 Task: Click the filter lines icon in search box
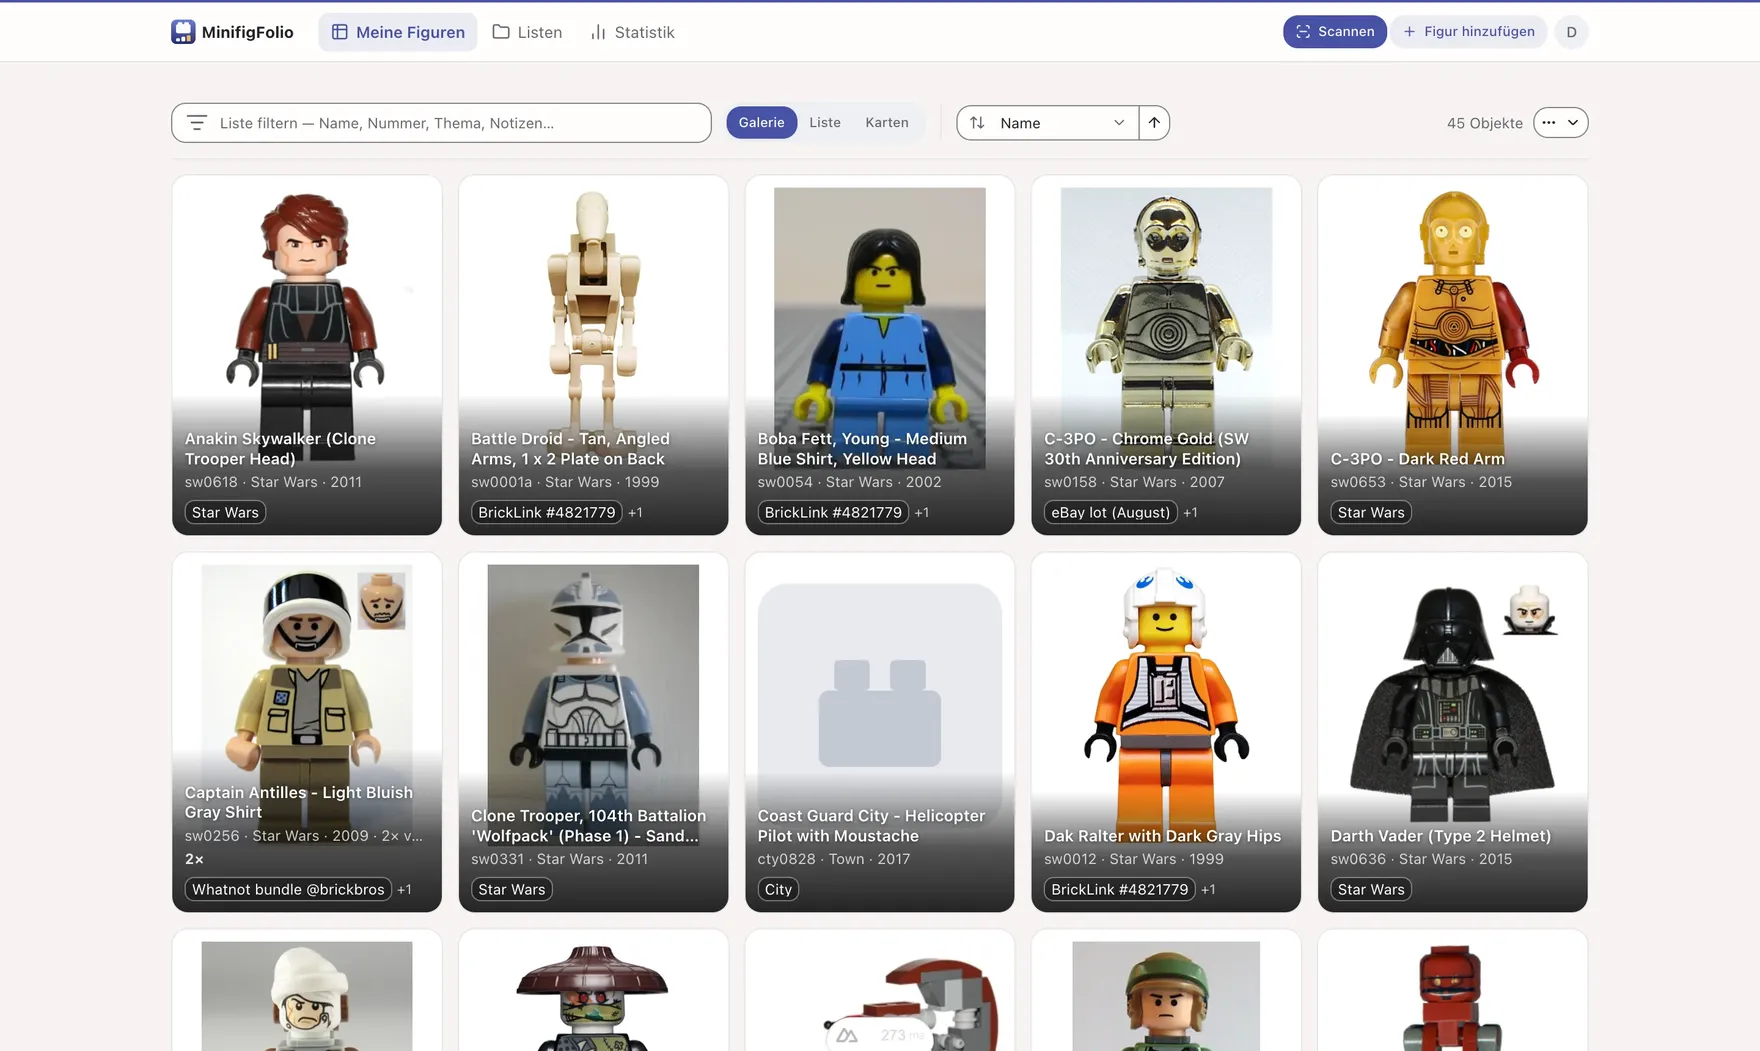tap(197, 123)
